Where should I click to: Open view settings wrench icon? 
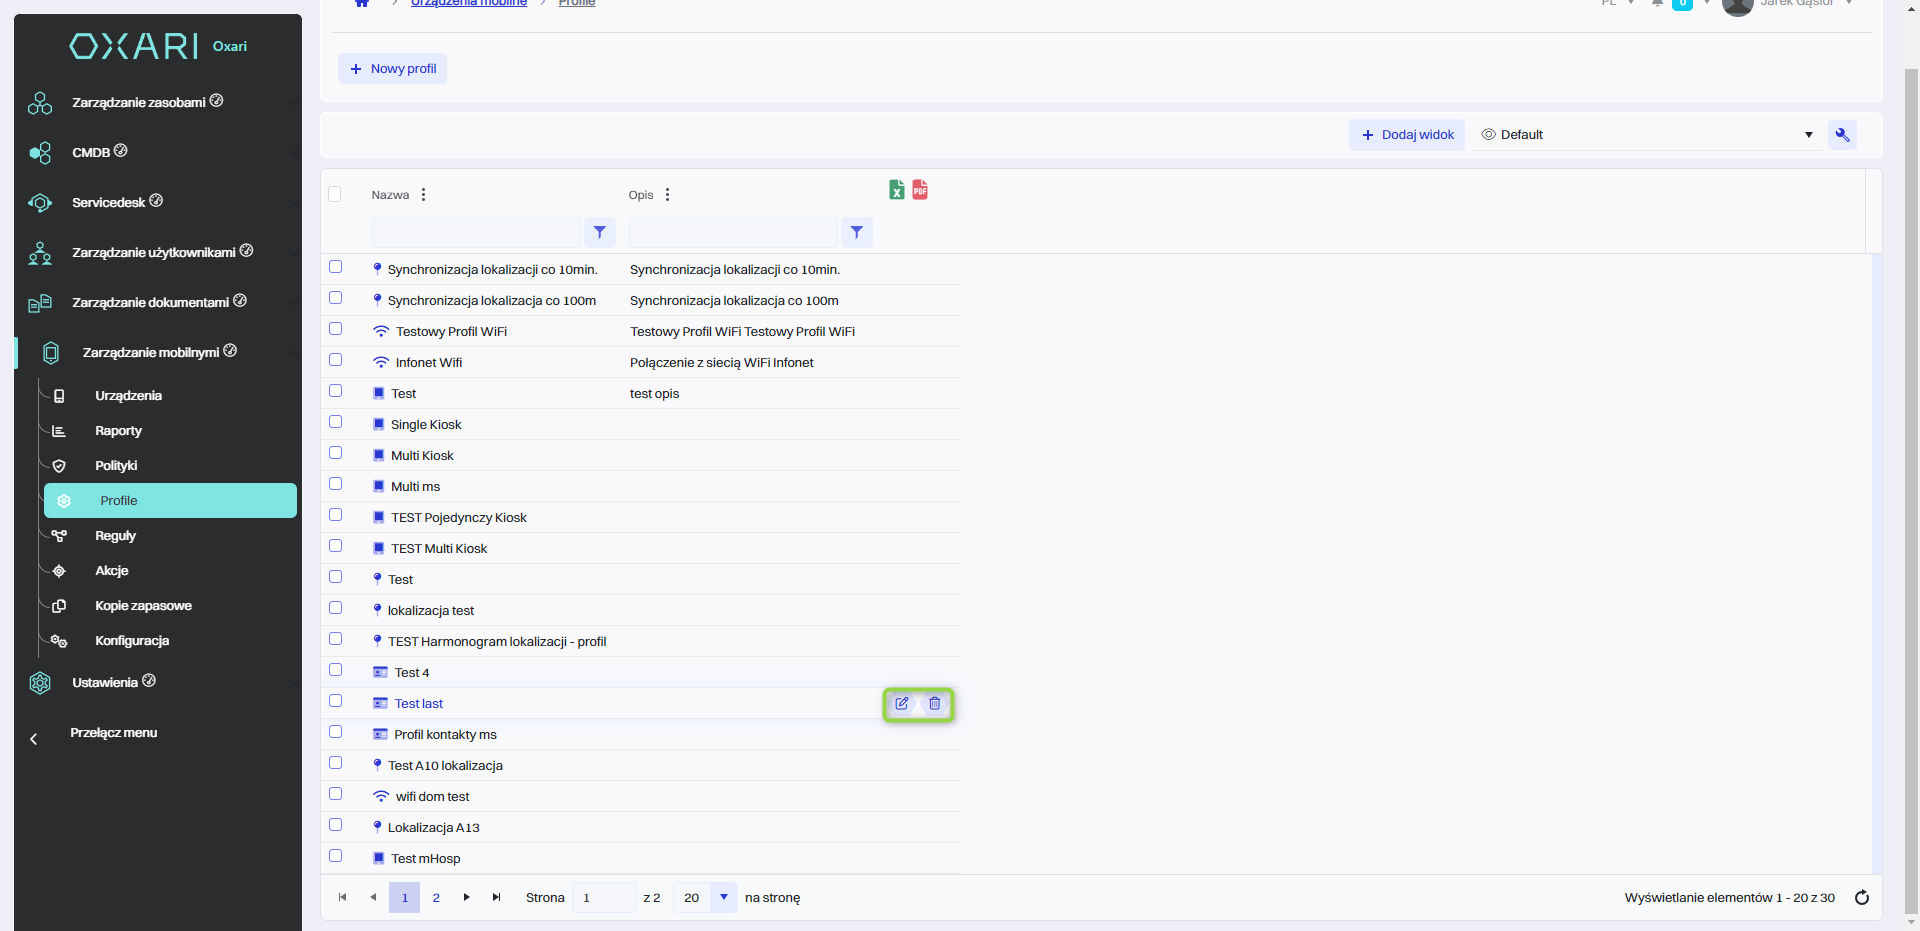[x=1842, y=135]
